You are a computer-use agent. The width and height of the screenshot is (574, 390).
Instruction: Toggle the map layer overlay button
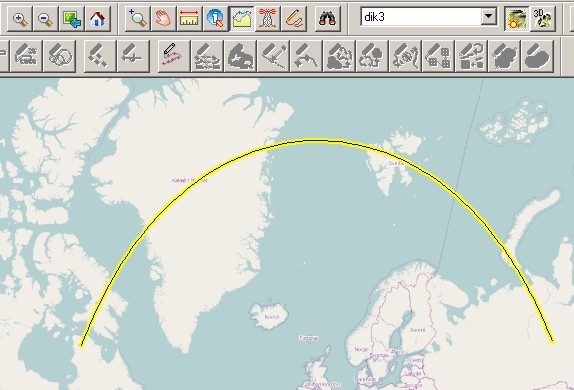pos(516,18)
